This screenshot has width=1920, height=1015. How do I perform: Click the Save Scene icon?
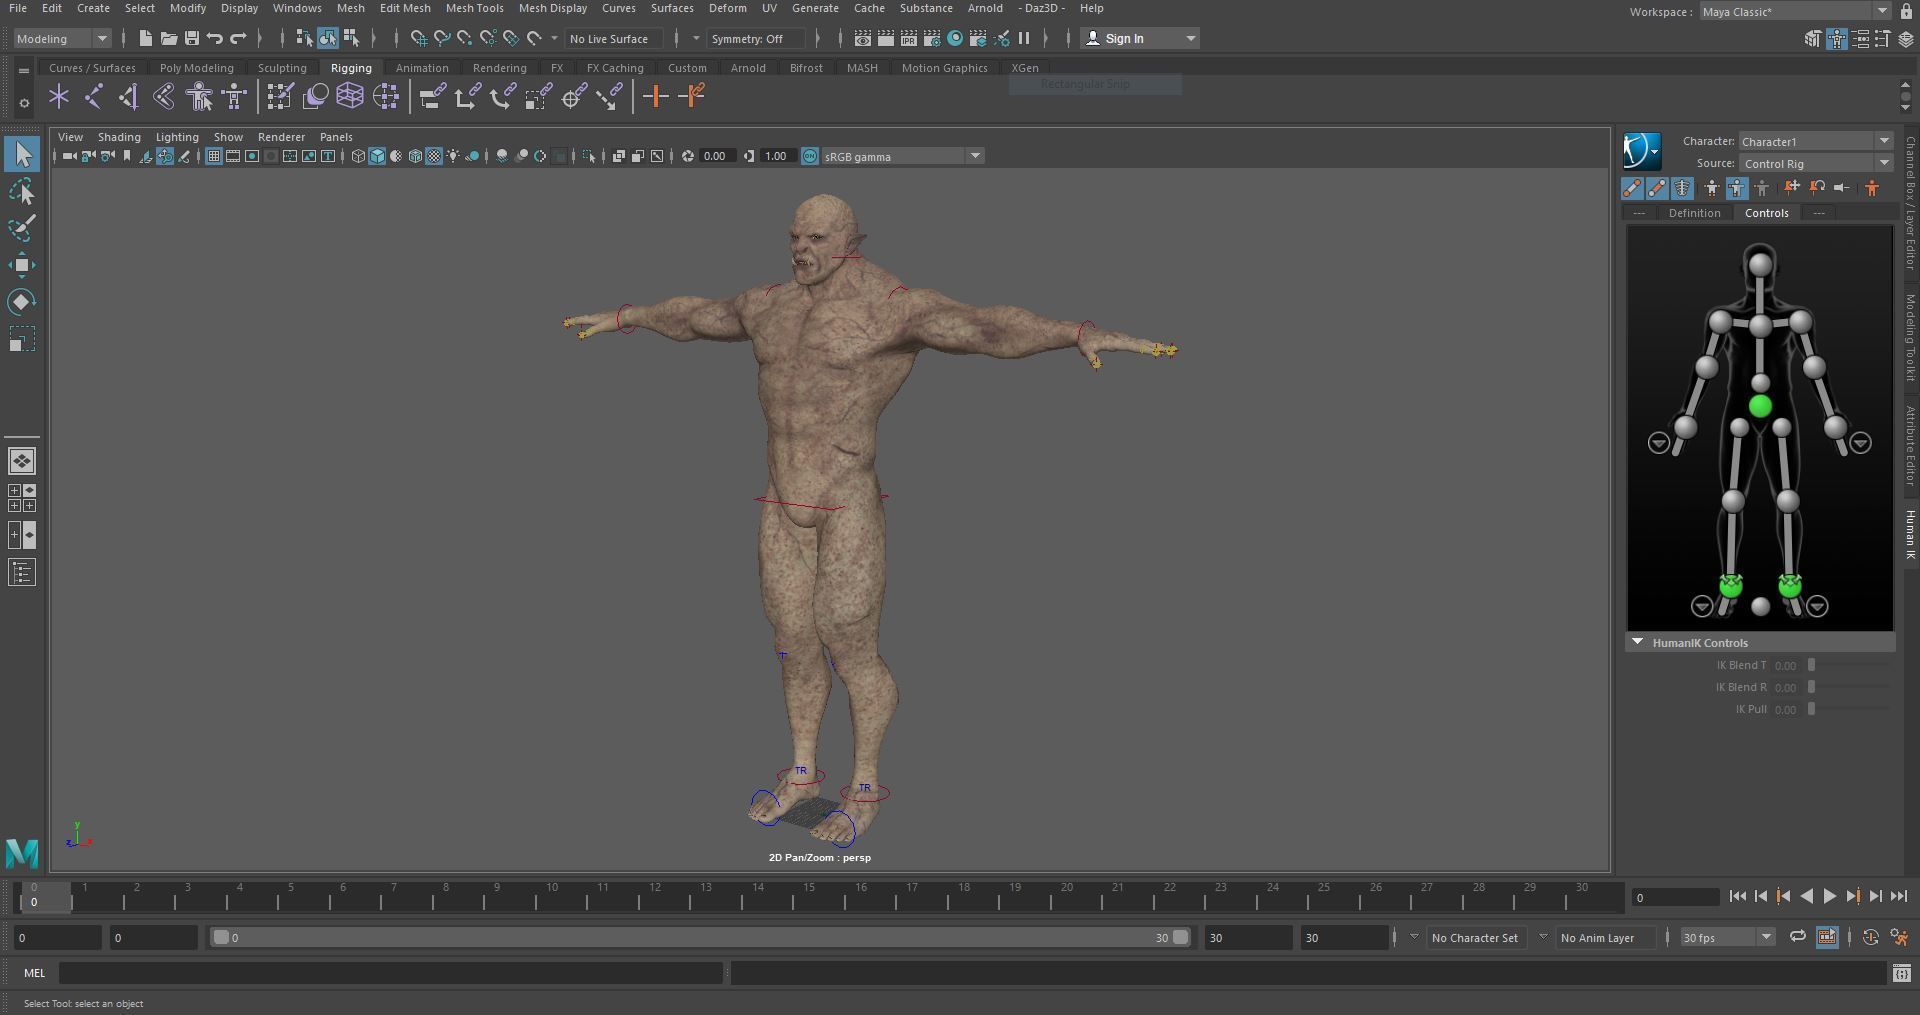tap(191, 38)
